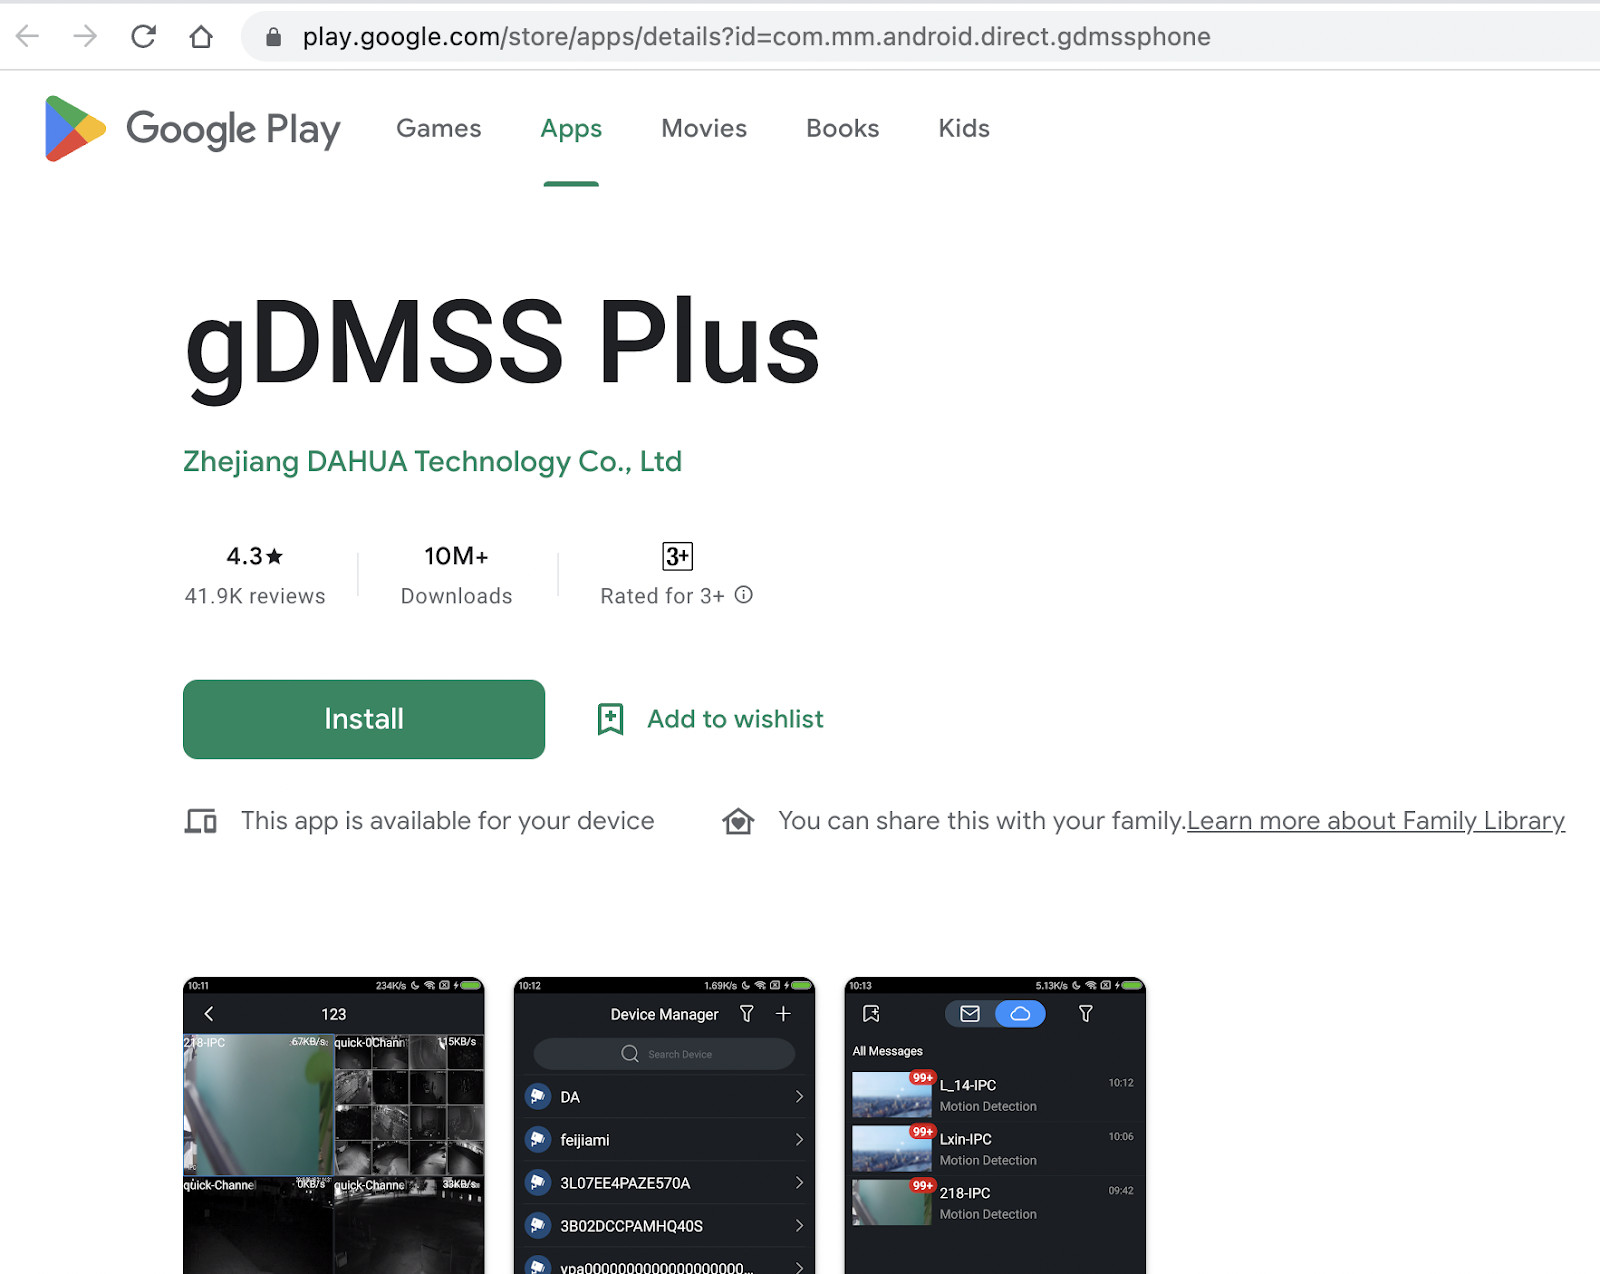Open the L_14-IPC motion detection message

tap(995, 1095)
